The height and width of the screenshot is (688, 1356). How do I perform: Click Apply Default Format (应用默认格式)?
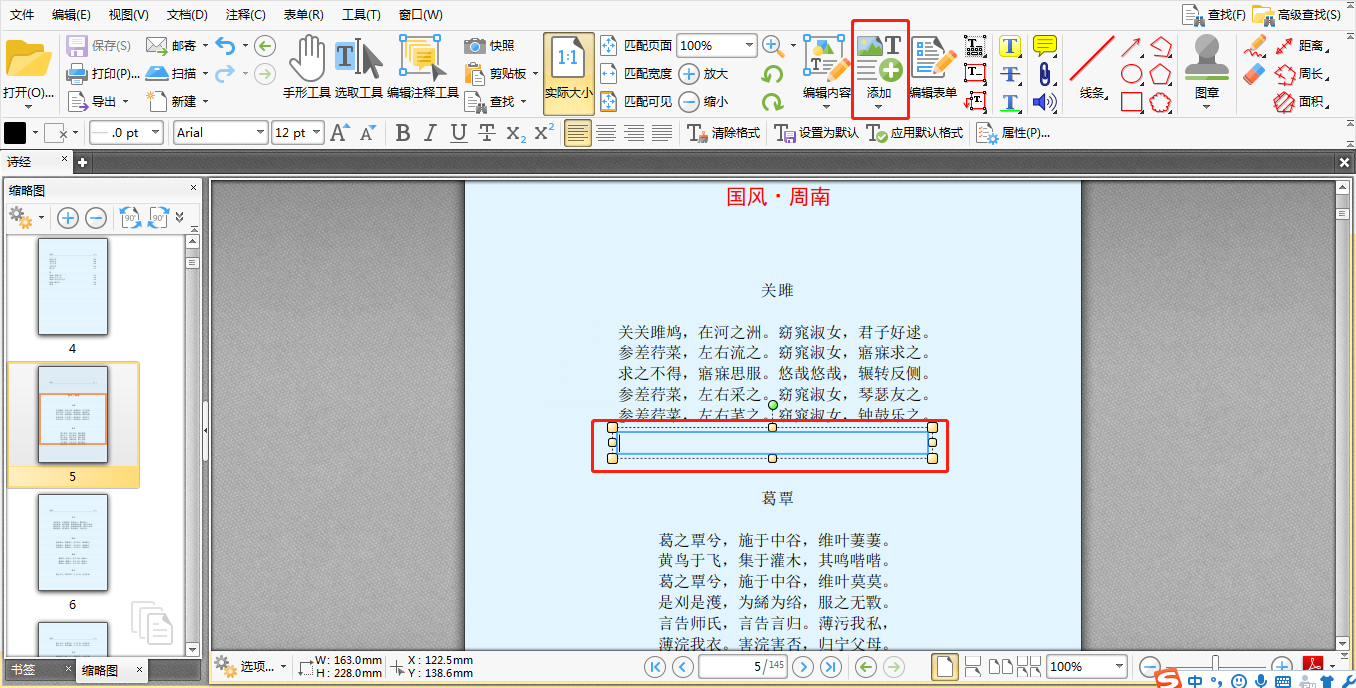pos(915,133)
